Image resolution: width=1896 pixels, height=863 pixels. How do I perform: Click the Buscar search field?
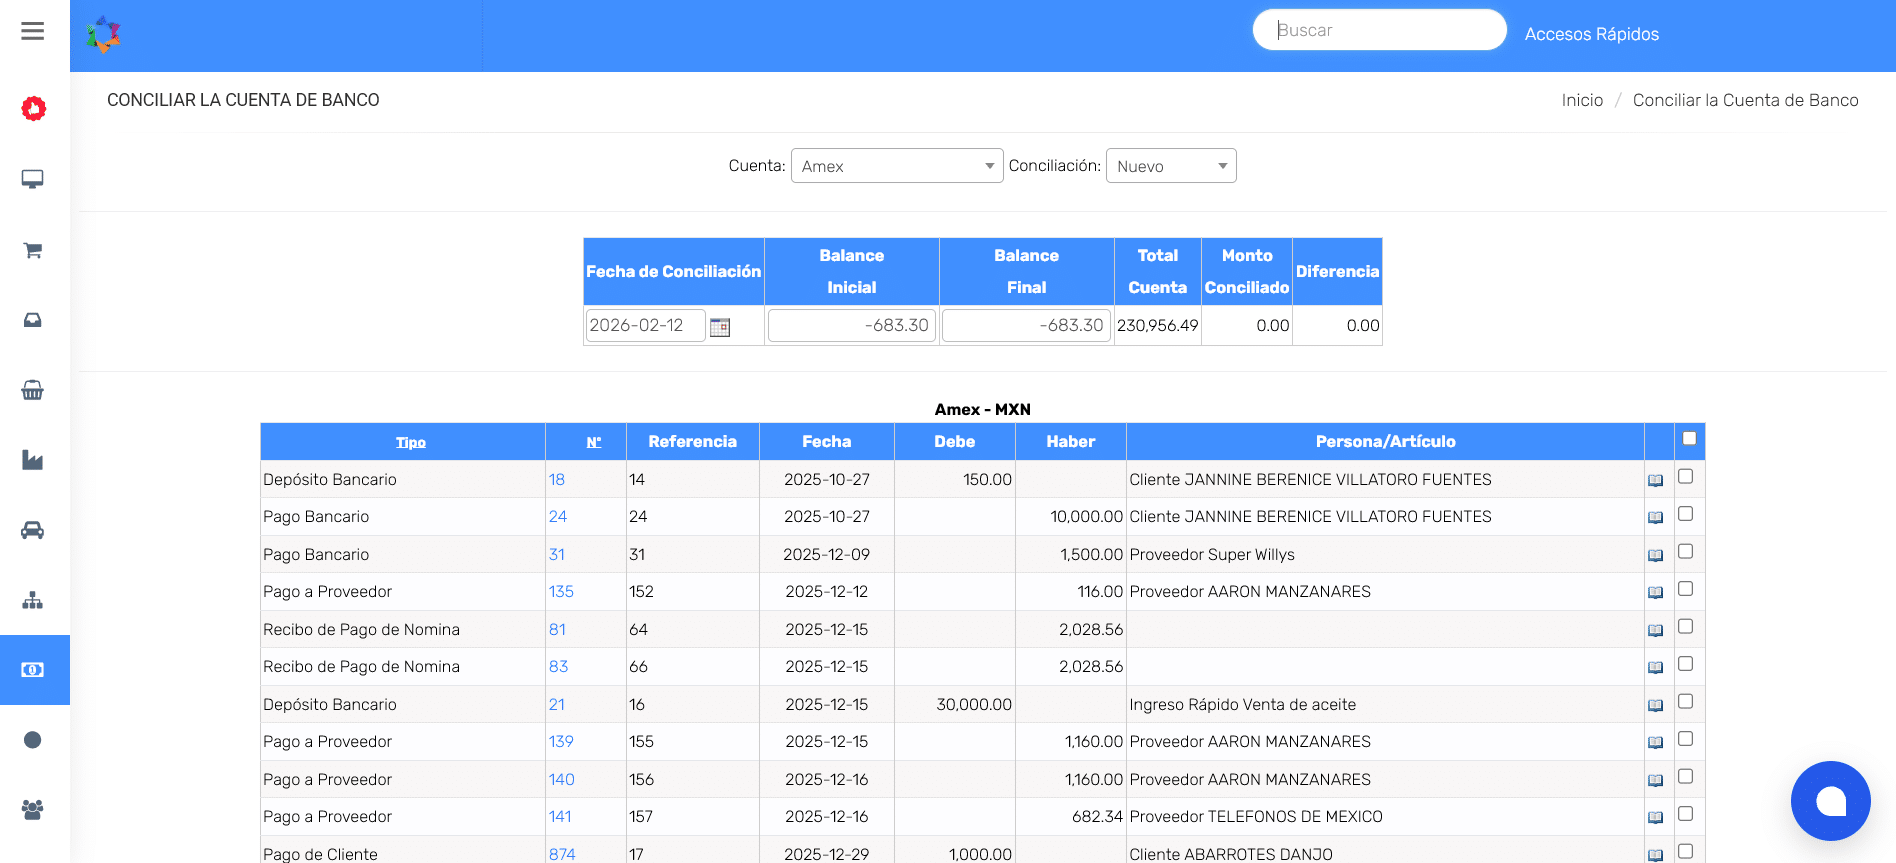(x=1379, y=30)
